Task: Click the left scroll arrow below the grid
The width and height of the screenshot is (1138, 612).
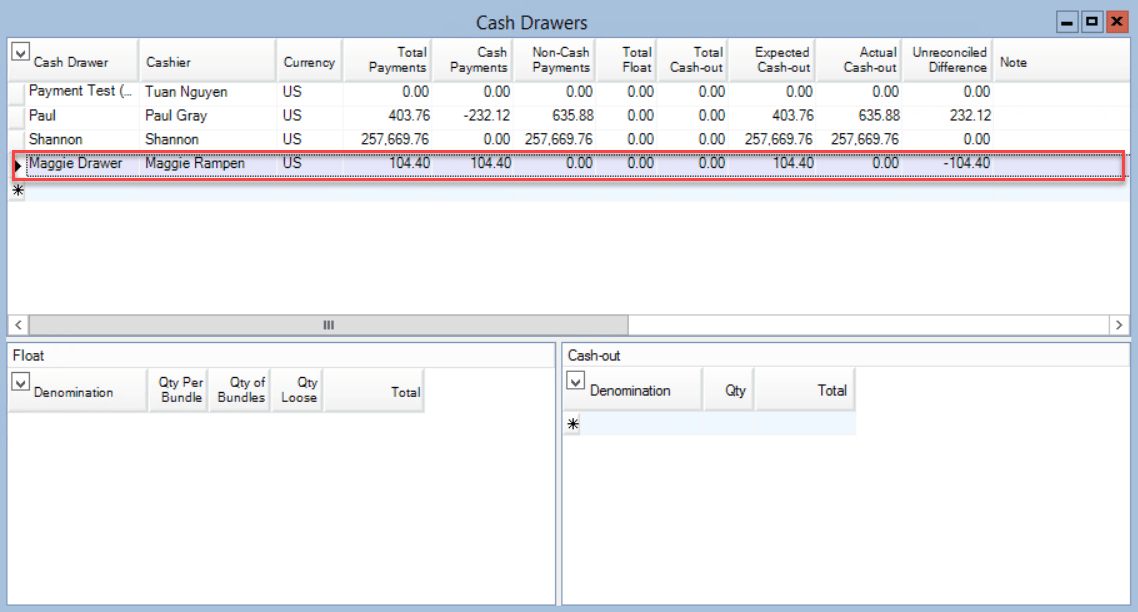Action: point(18,324)
